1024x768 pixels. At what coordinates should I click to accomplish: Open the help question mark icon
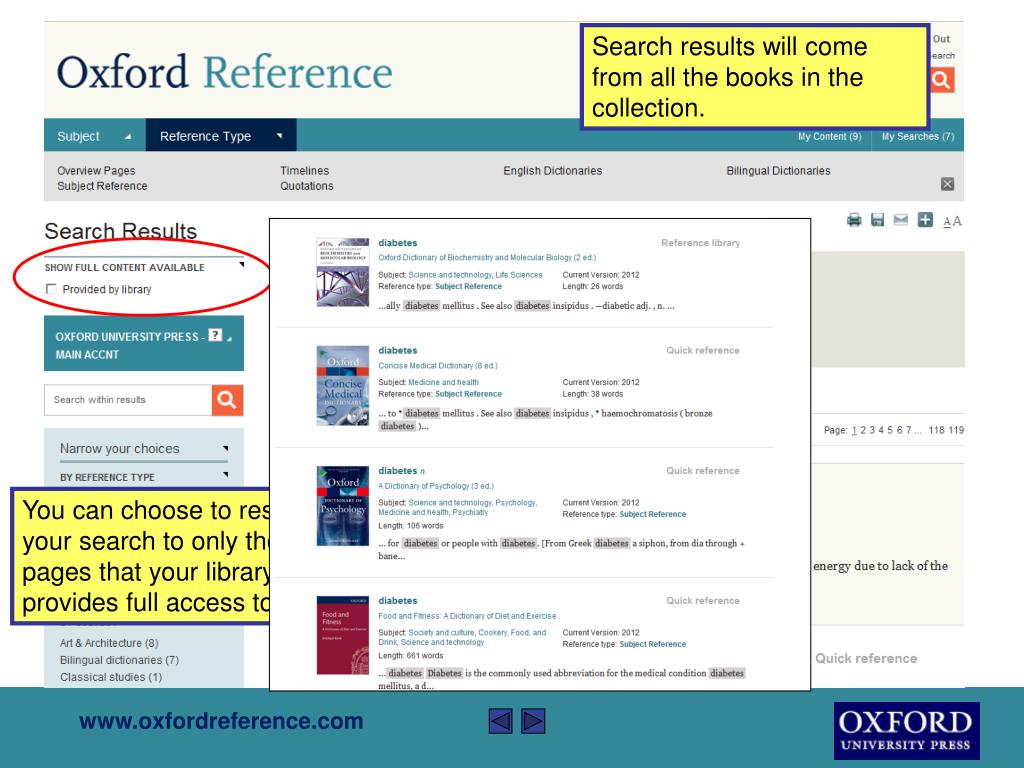pyautogui.click(x=215, y=336)
